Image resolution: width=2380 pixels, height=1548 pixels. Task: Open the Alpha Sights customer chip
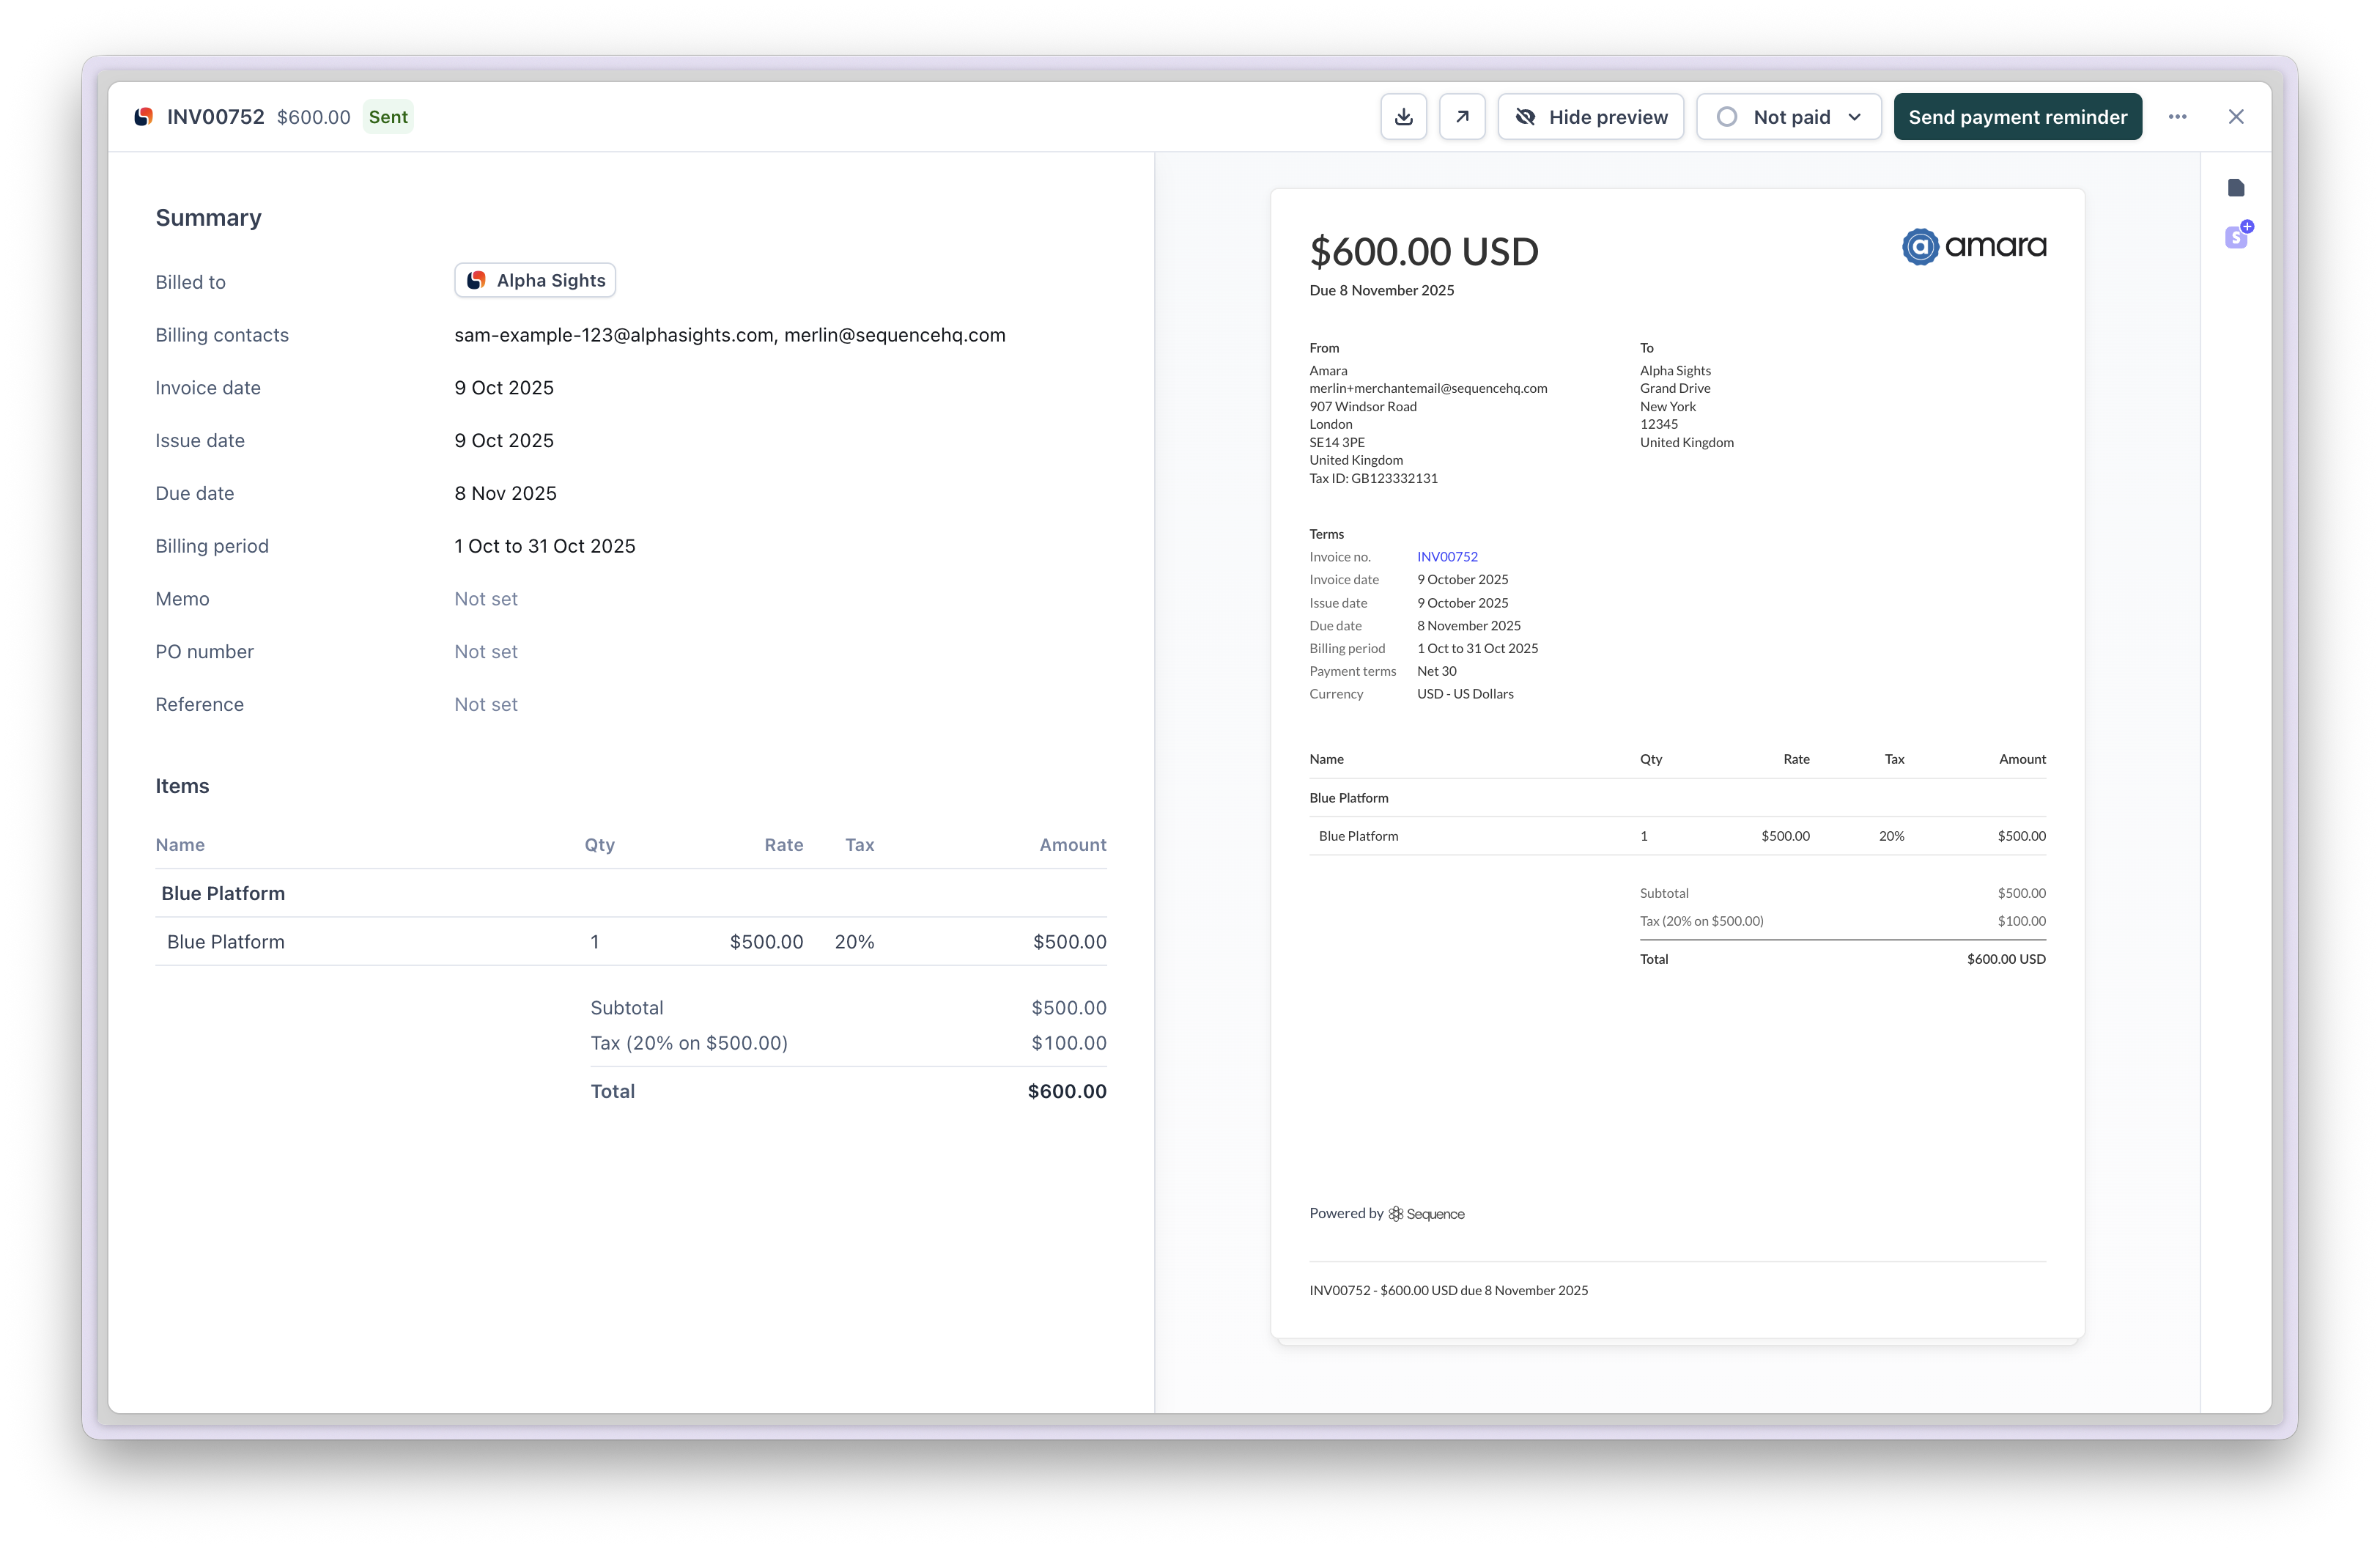[x=535, y=281]
